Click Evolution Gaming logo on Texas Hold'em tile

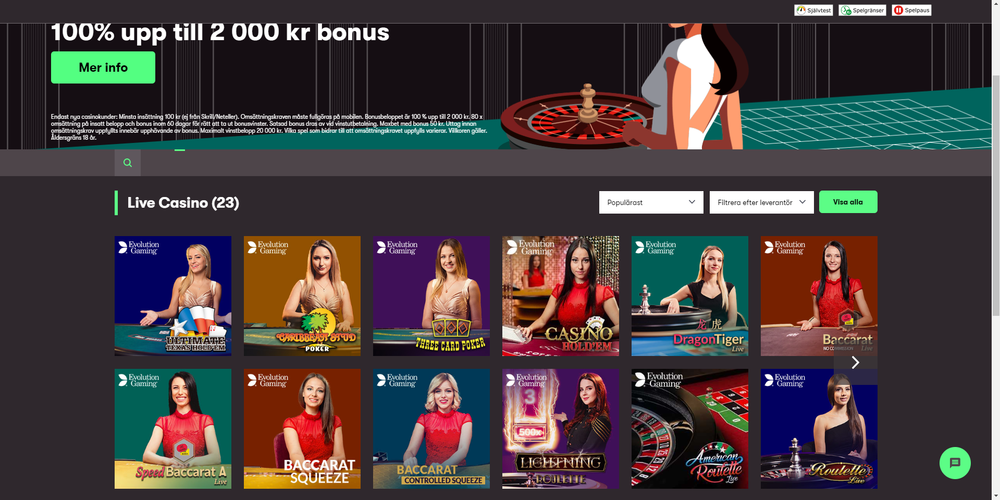tap(138, 247)
